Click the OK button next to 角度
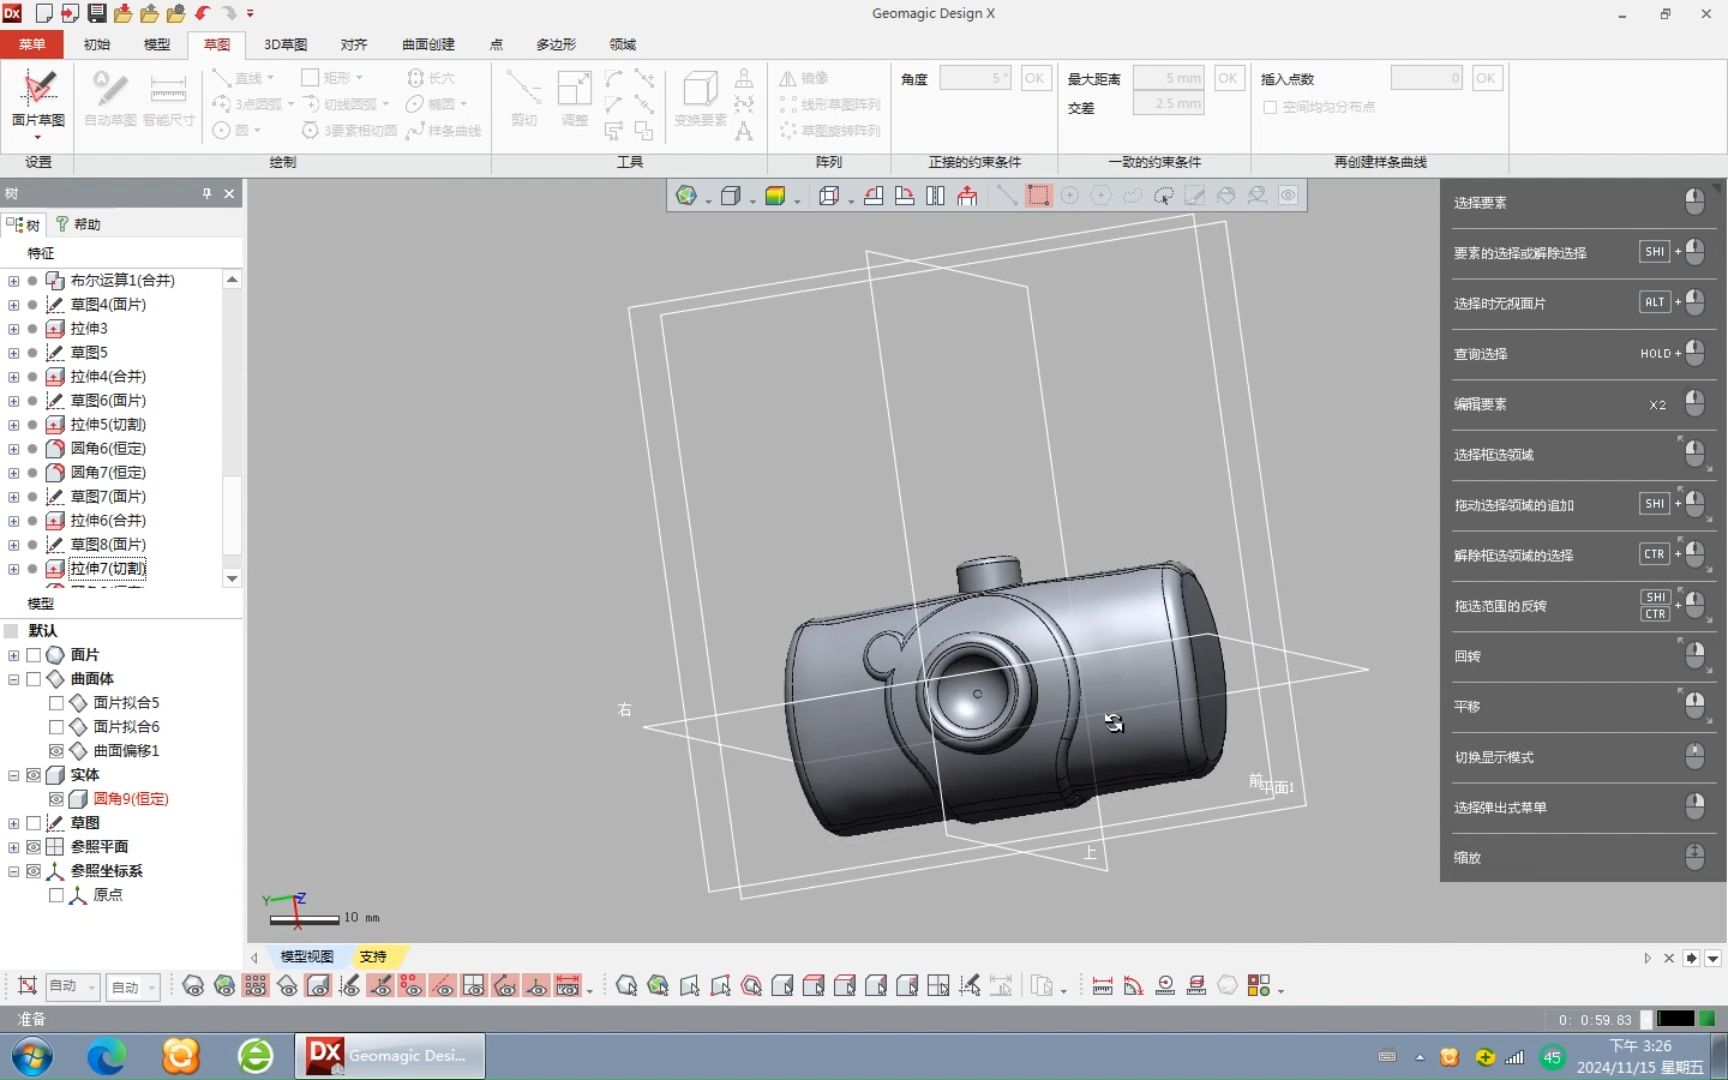 [x=1035, y=77]
